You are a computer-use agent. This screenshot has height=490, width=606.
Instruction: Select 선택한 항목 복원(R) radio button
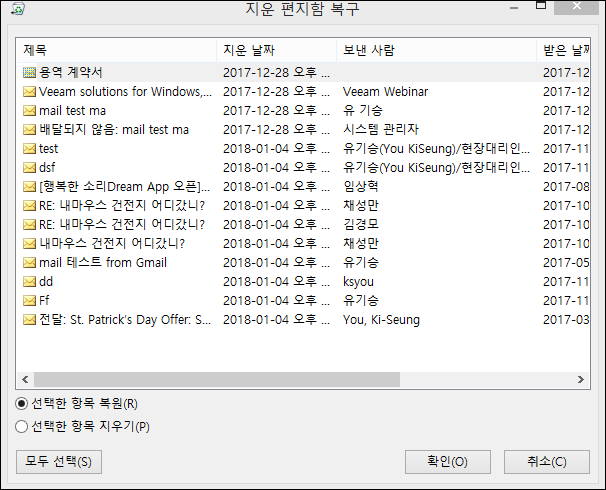coord(21,404)
